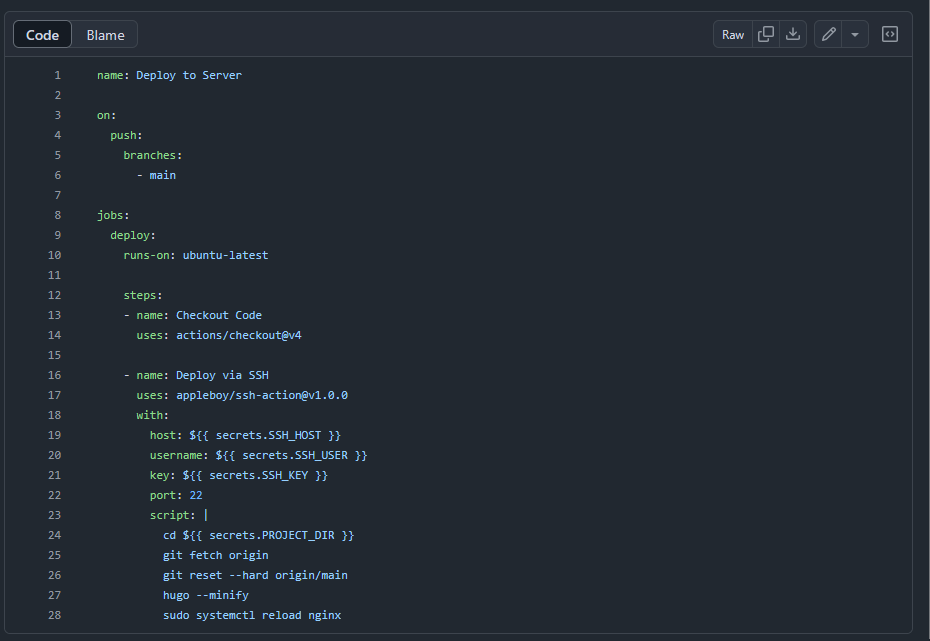Screen dimensions: 930x641
Task: Click the 'Checkout Code' step name
Action: pos(219,315)
